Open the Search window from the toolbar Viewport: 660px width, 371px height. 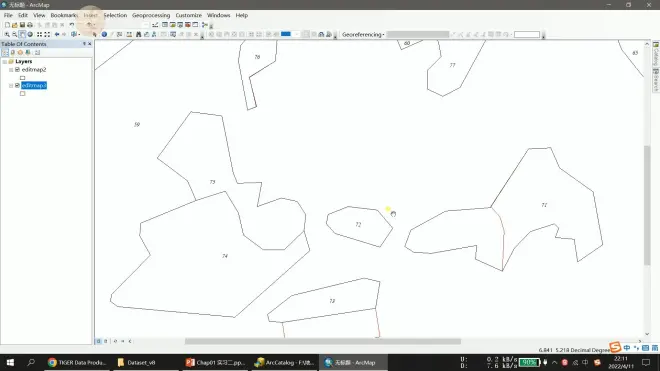(x=180, y=25)
